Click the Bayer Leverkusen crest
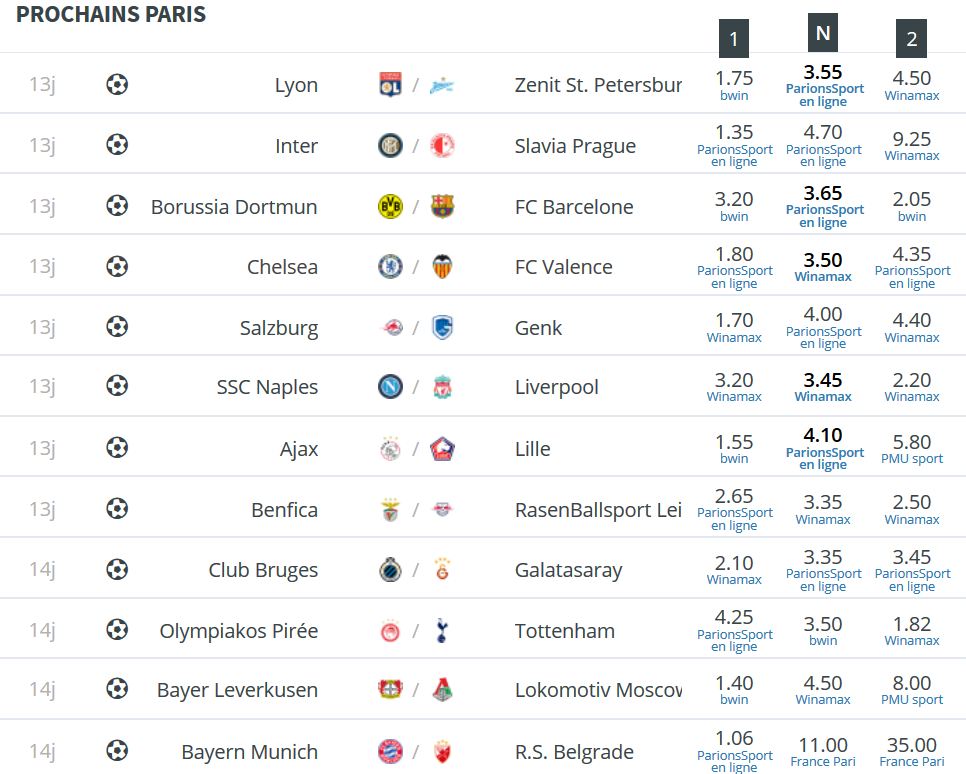966x774 pixels. coord(390,689)
